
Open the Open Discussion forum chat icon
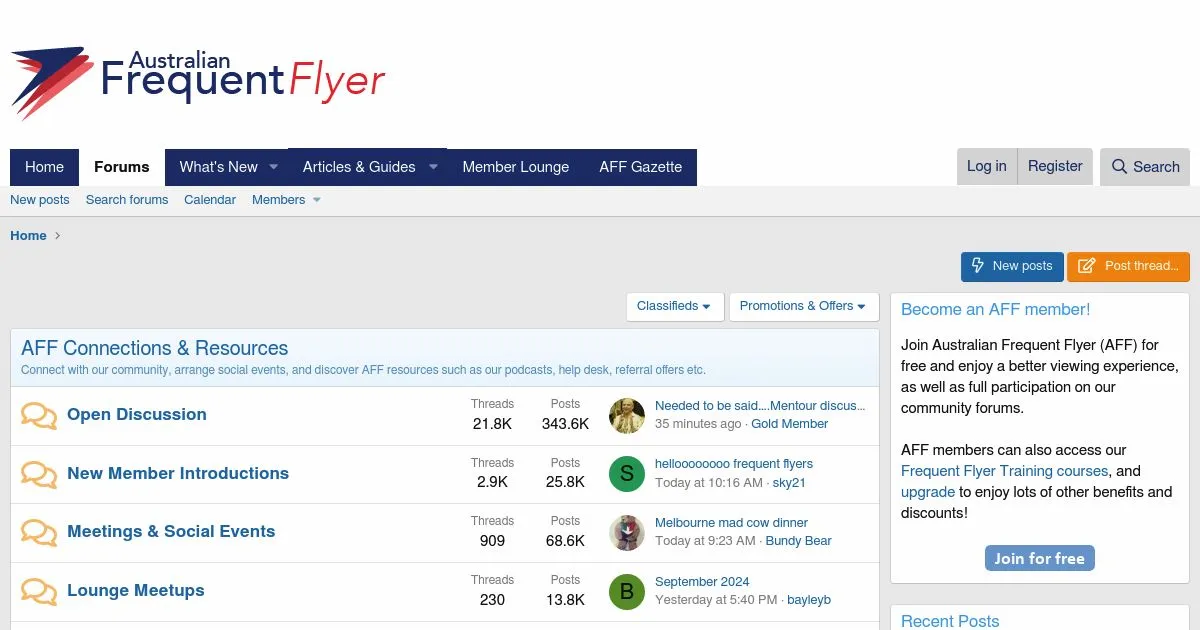[x=39, y=415]
